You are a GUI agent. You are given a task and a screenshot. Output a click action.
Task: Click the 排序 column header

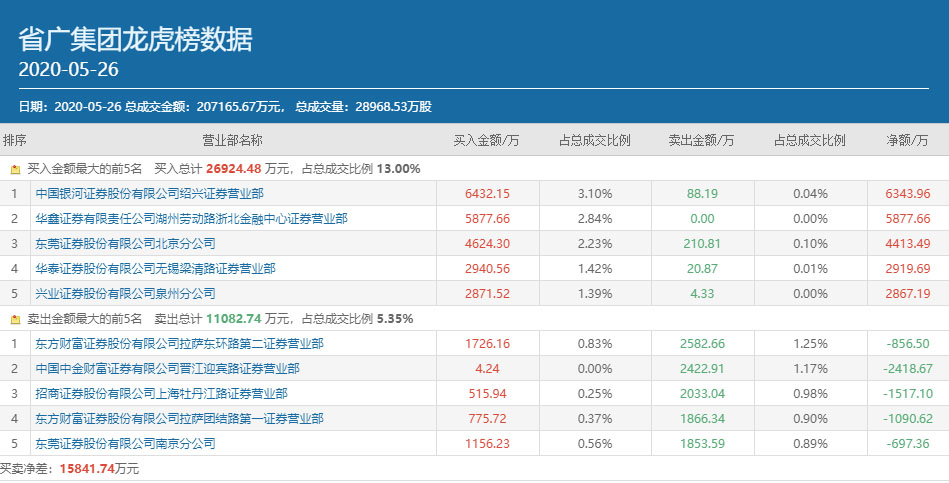click(x=15, y=140)
